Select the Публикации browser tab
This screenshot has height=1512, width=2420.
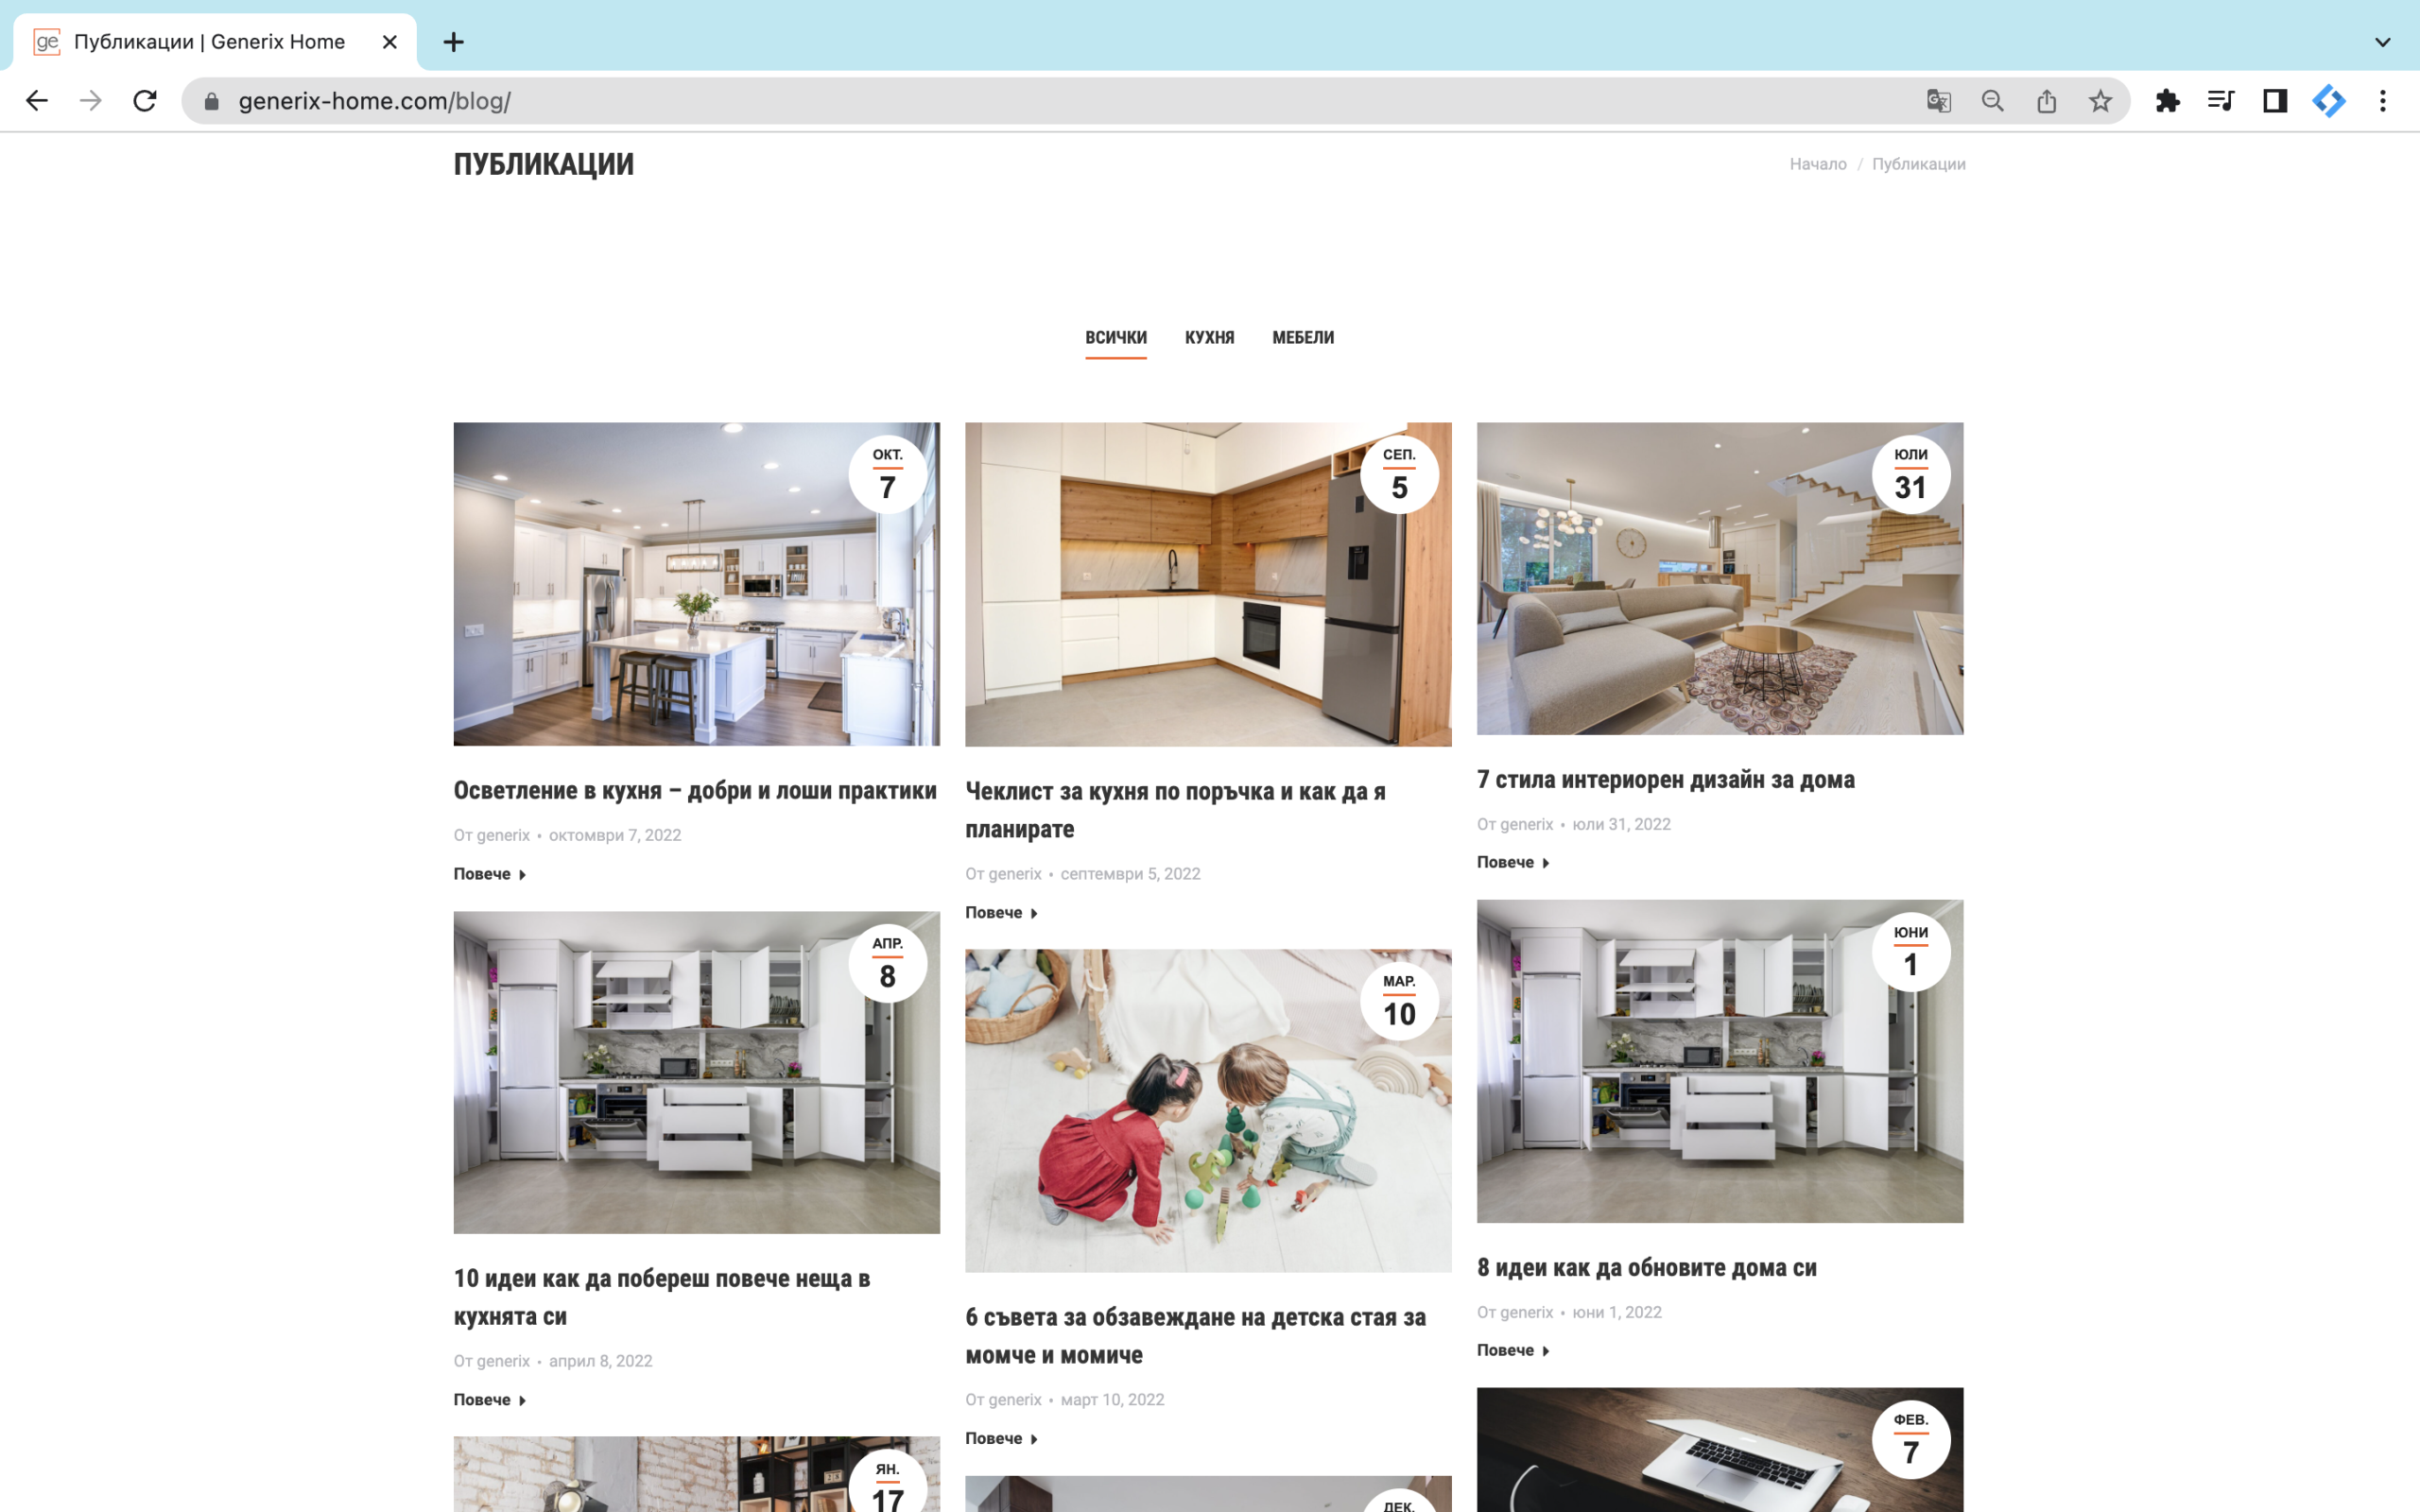pyautogui.click(x=210, y=42)
